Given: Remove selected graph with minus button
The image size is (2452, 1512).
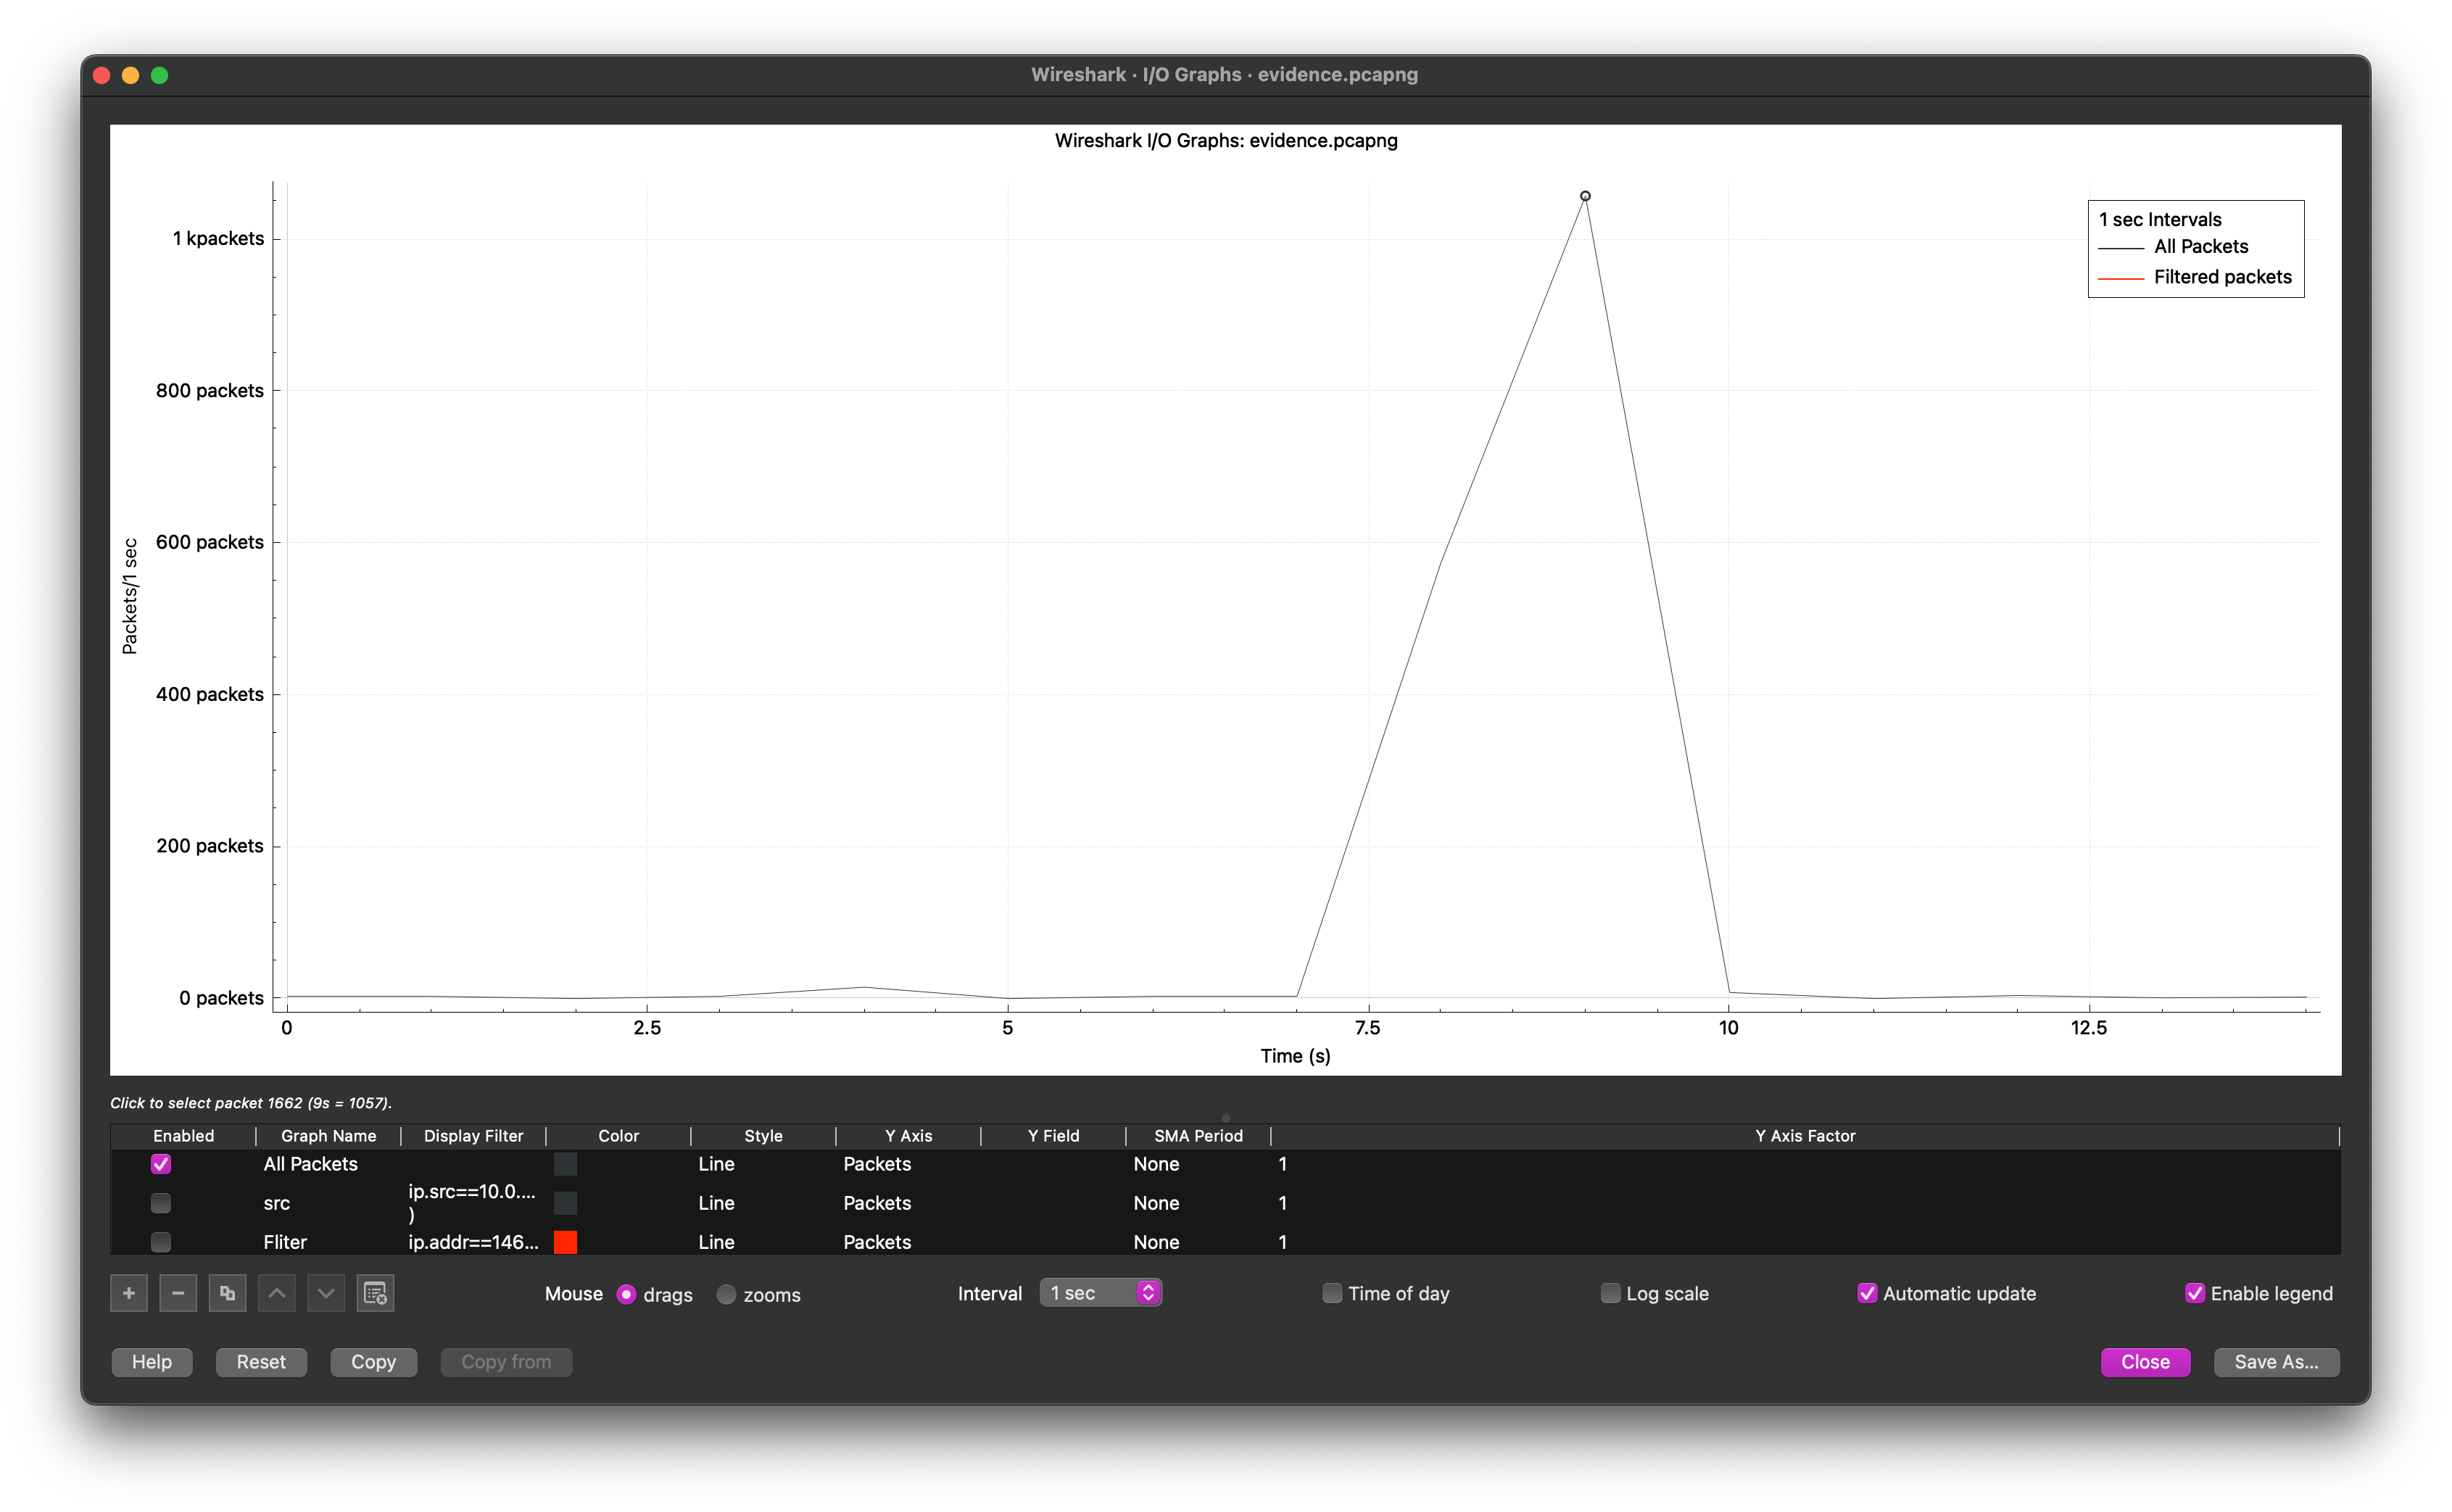Looking at the screenshot, I should 178,1293.
